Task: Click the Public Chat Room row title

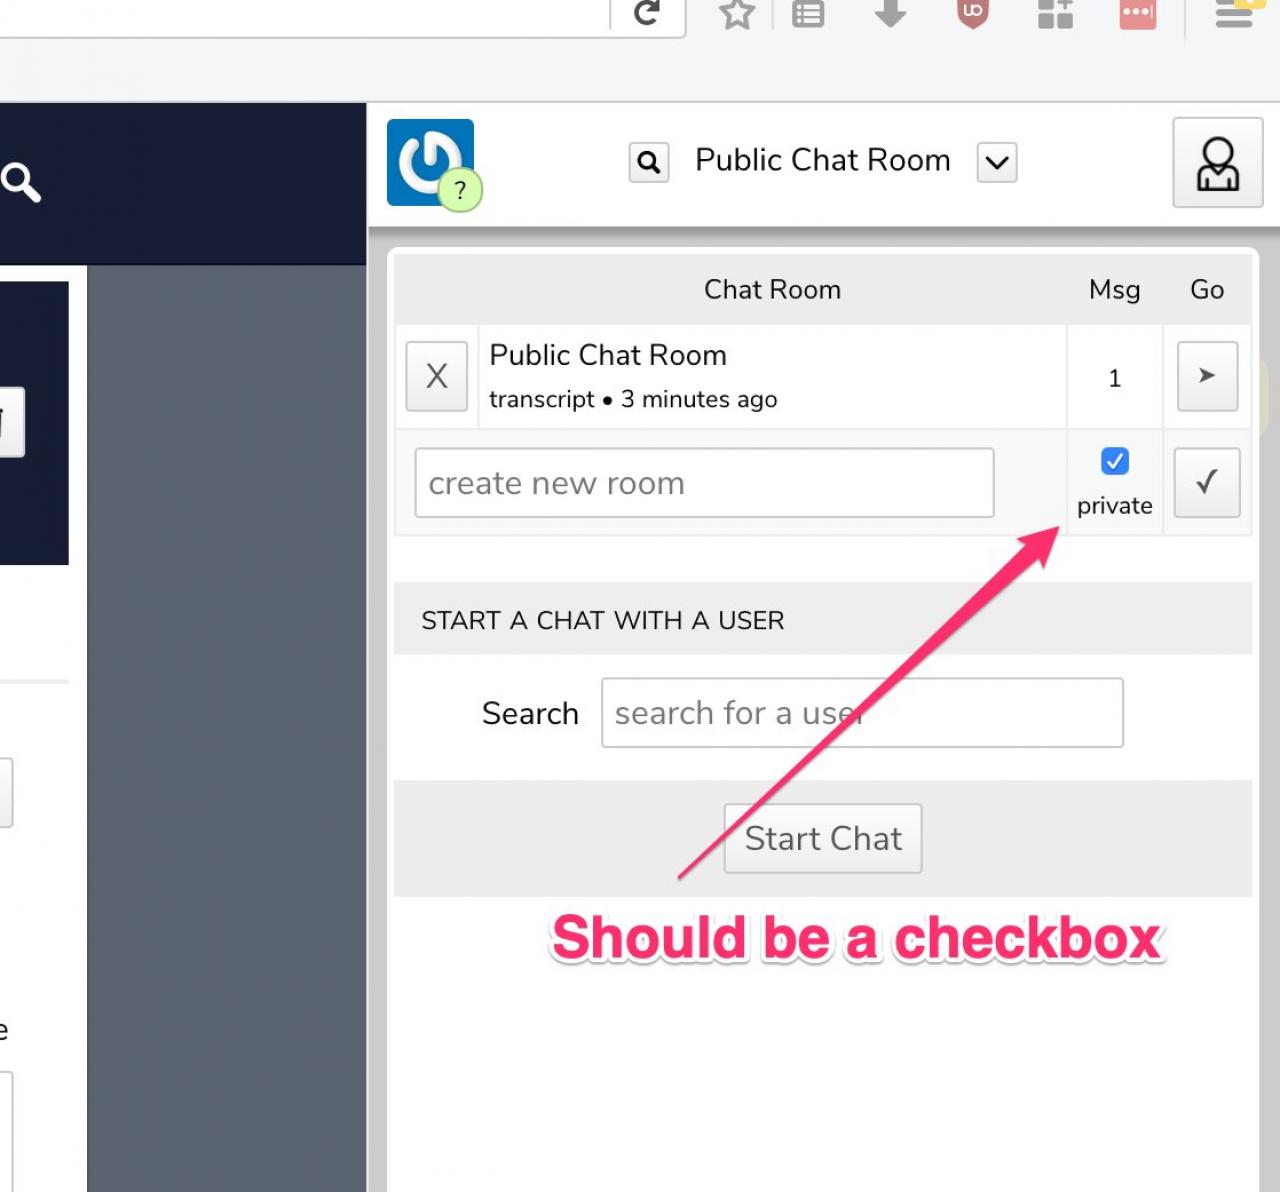Action: click(x=608, y=355)
